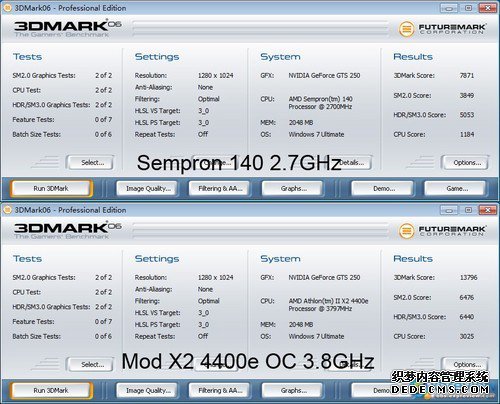Select HDR/SM3.0 Score value 5053
The image size is (500, 404).
tap(467, 115)
